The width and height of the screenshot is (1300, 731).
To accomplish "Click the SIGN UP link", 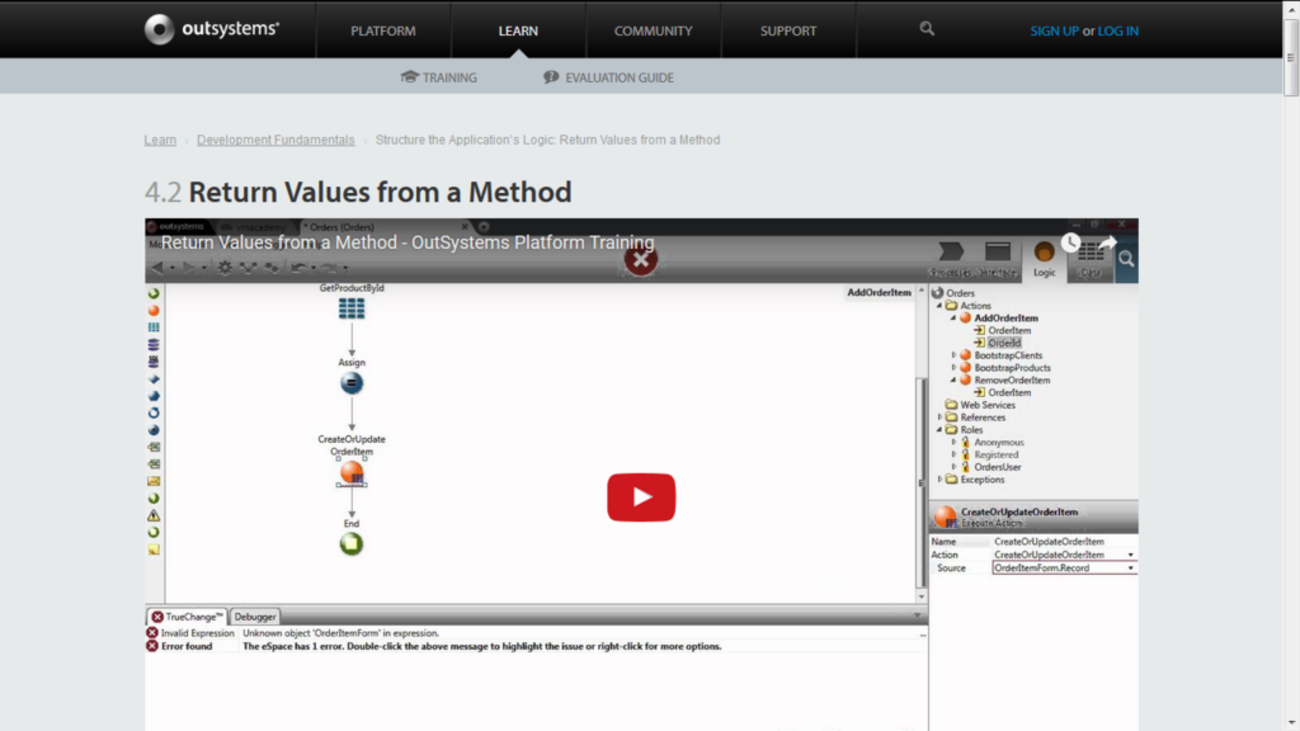I will click(x=1054, y=31).
